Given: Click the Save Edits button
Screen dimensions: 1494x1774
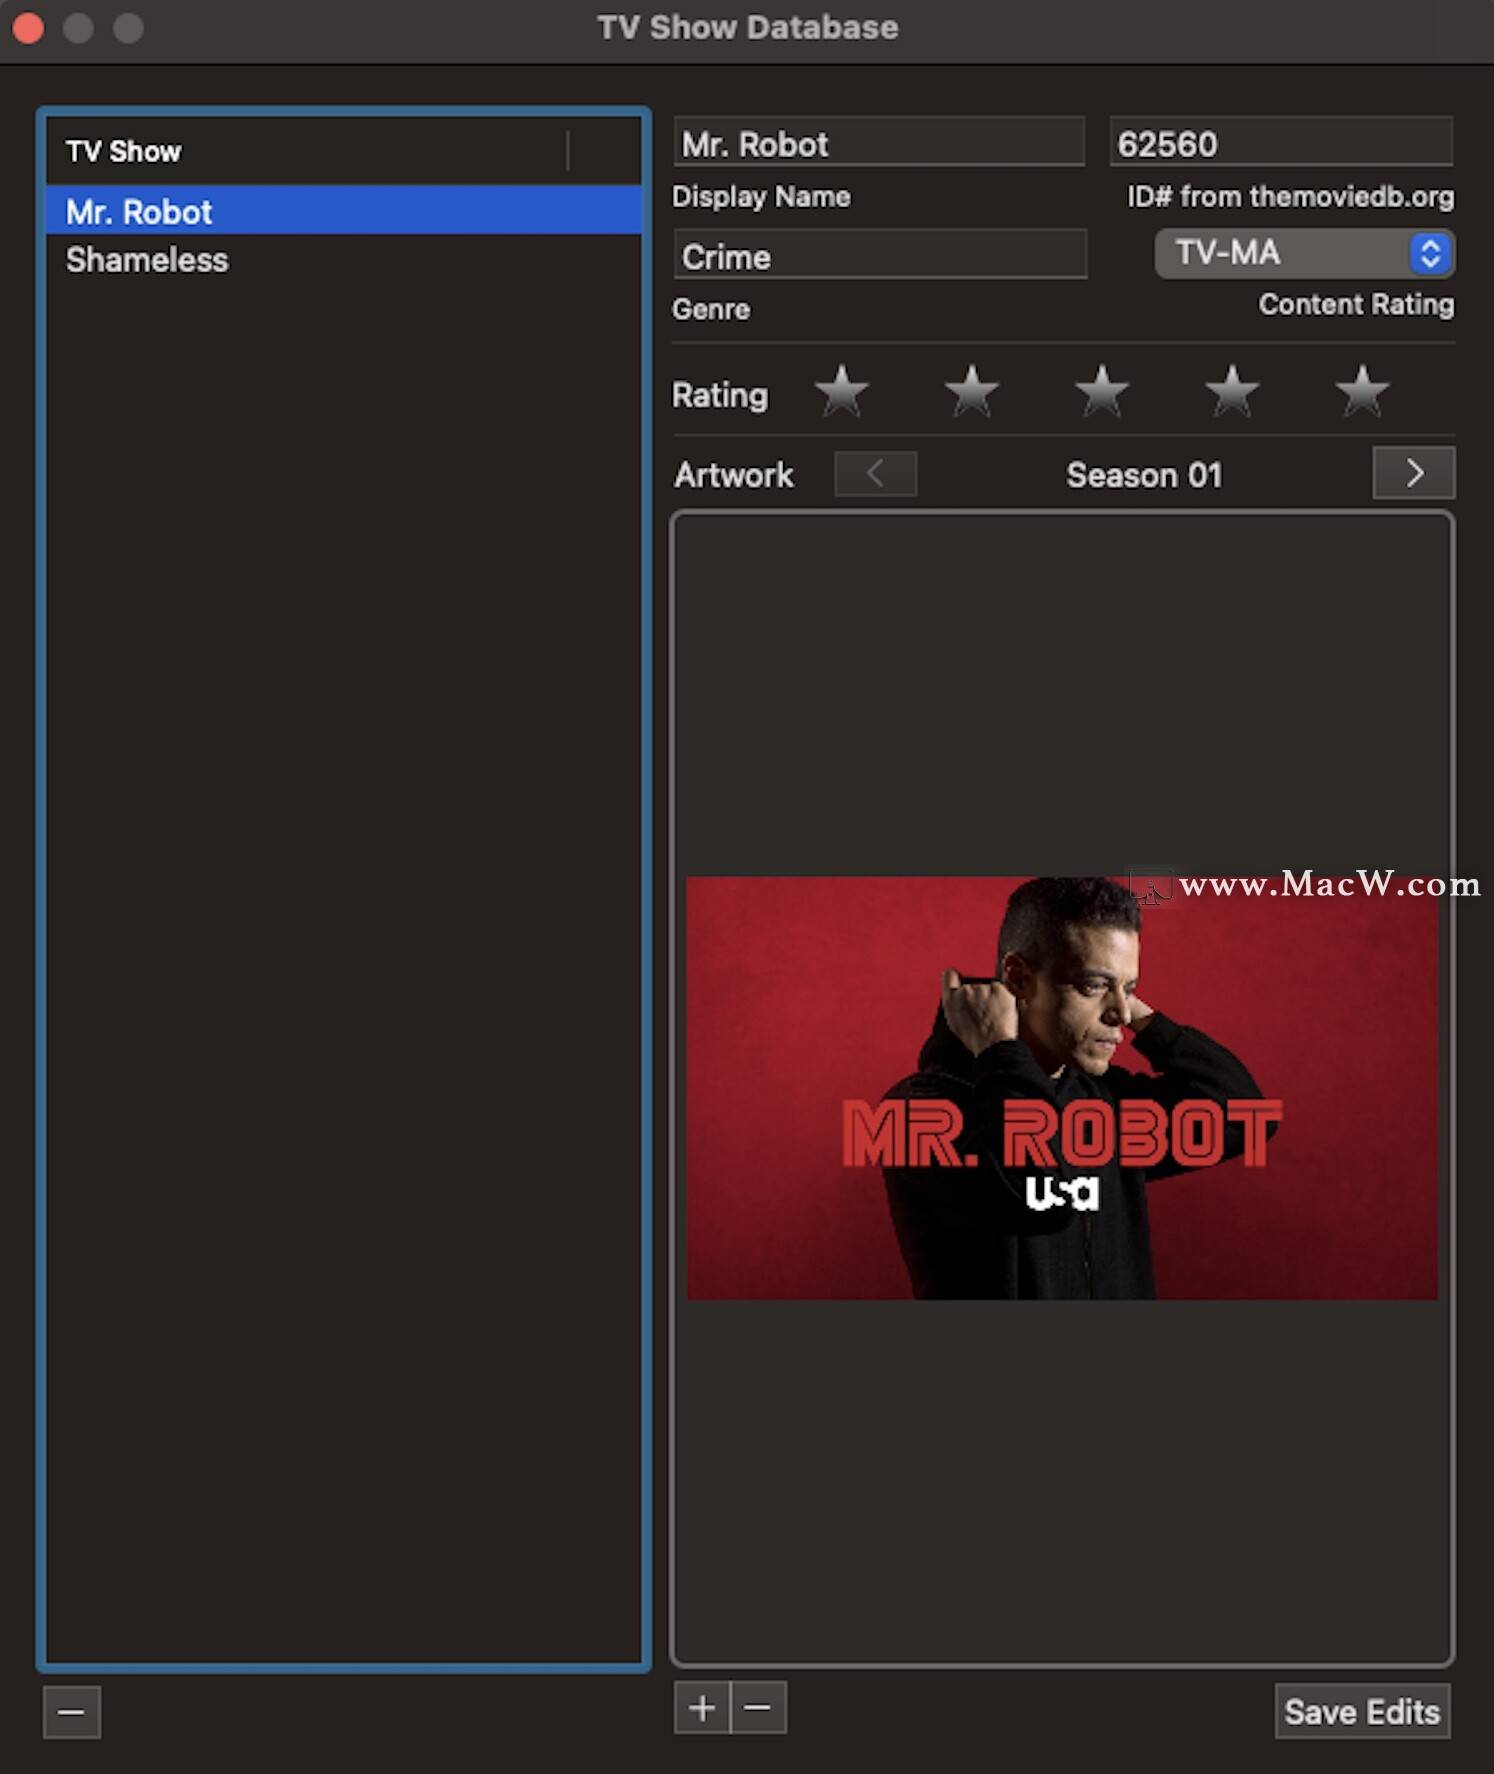Looking at the screenshot, I should (x=1362, y=1712).
